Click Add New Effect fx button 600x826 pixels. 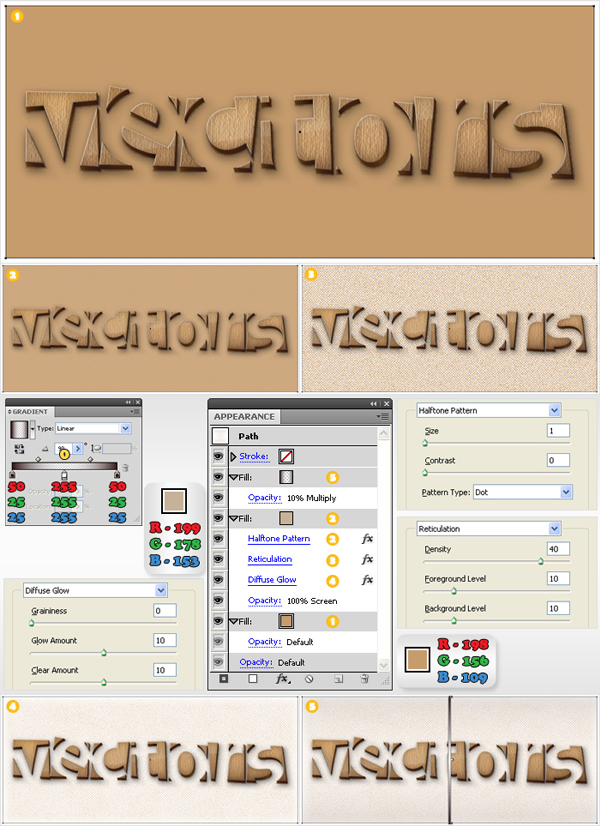pyautogui.click(x=283, y=679)
